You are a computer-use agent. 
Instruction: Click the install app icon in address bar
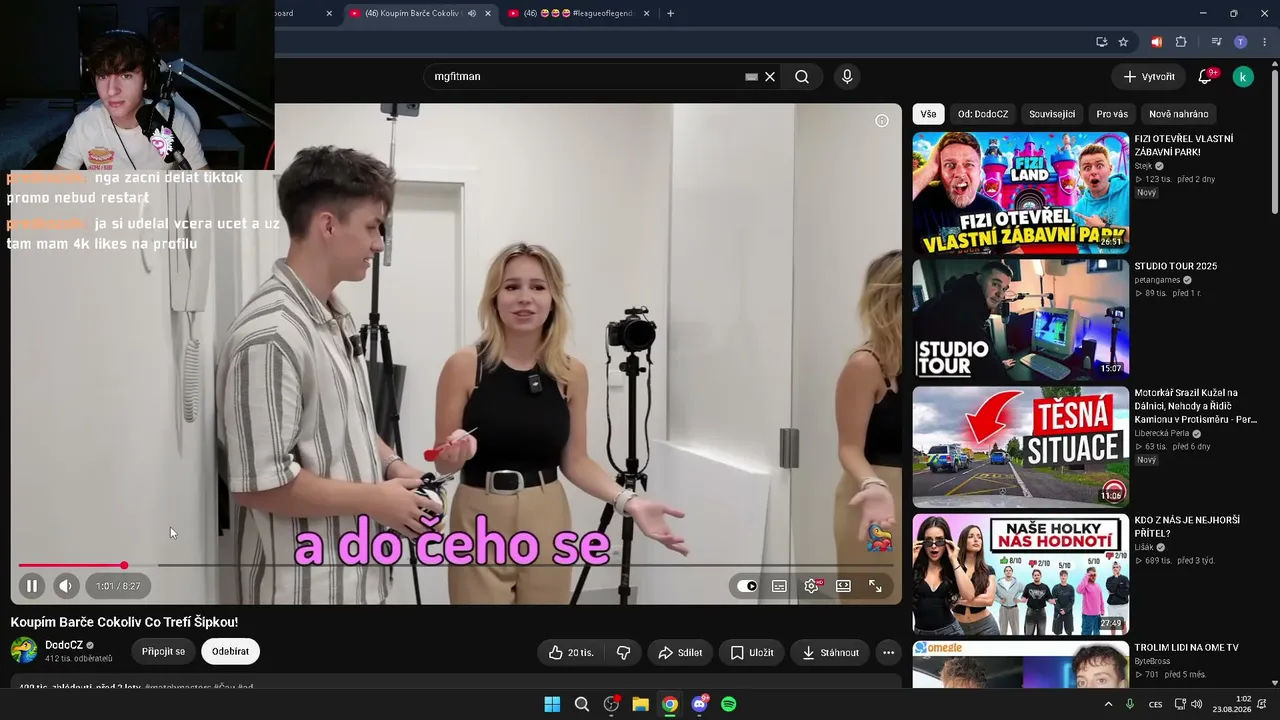(1101, 42)
